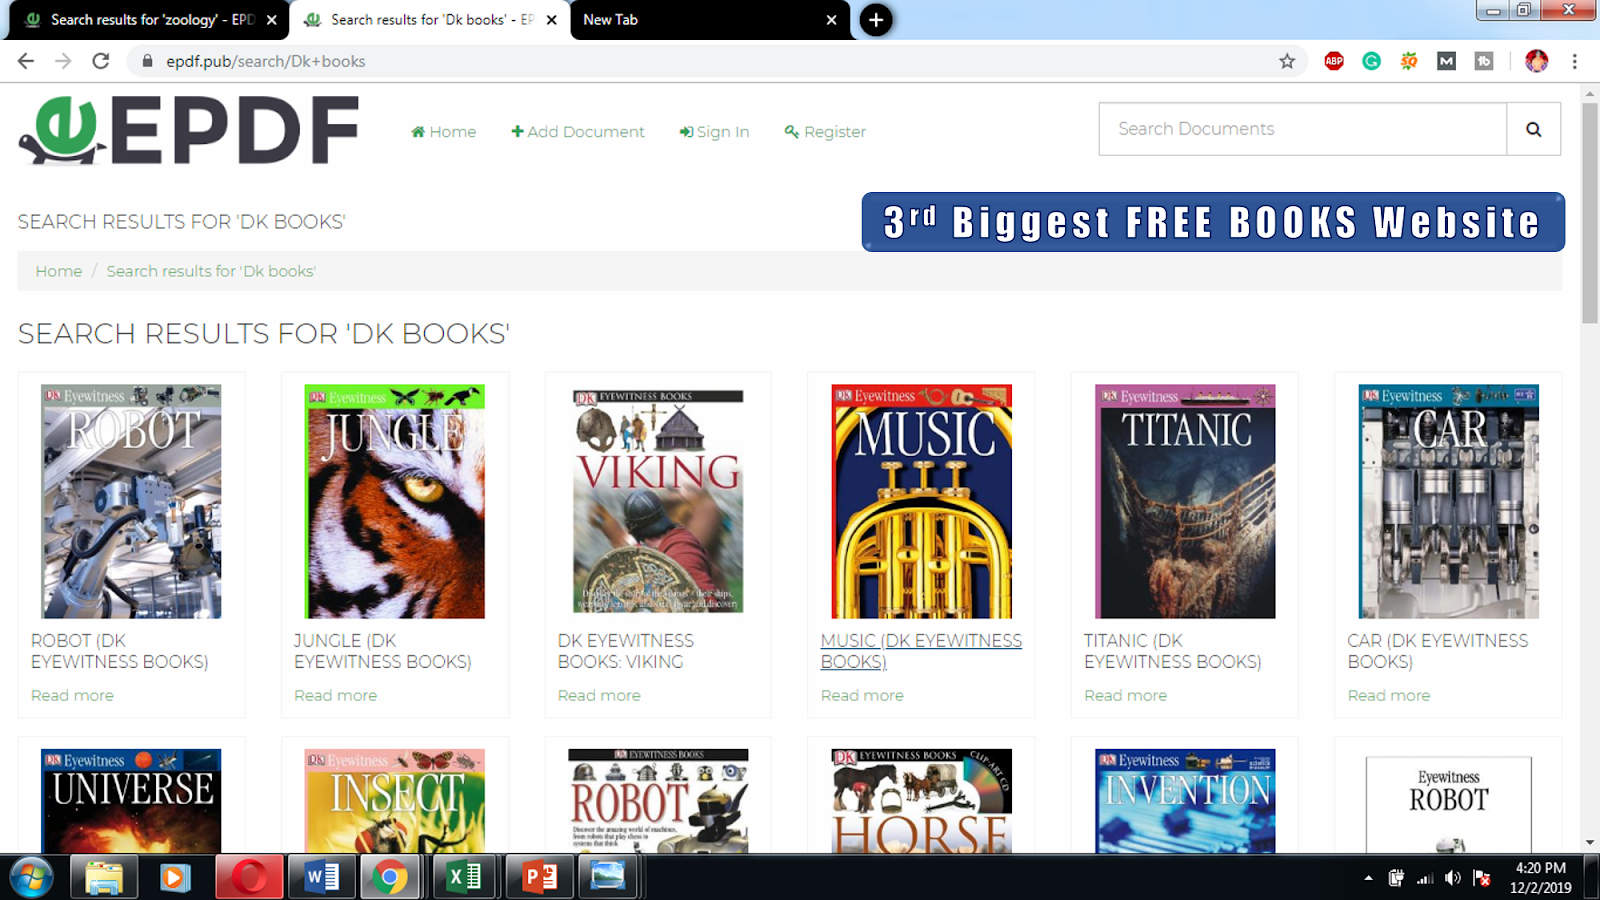Open the Sign In page
Viewport: 1600px width, 900px height.
pos(714,132)
